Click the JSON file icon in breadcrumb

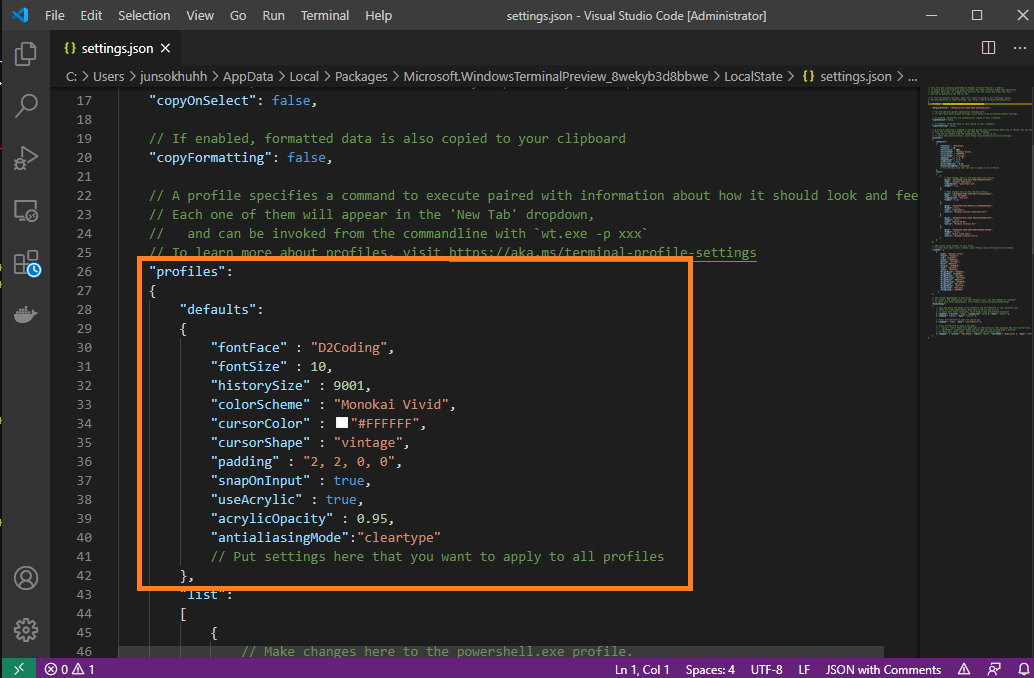[x=808, y=77]
